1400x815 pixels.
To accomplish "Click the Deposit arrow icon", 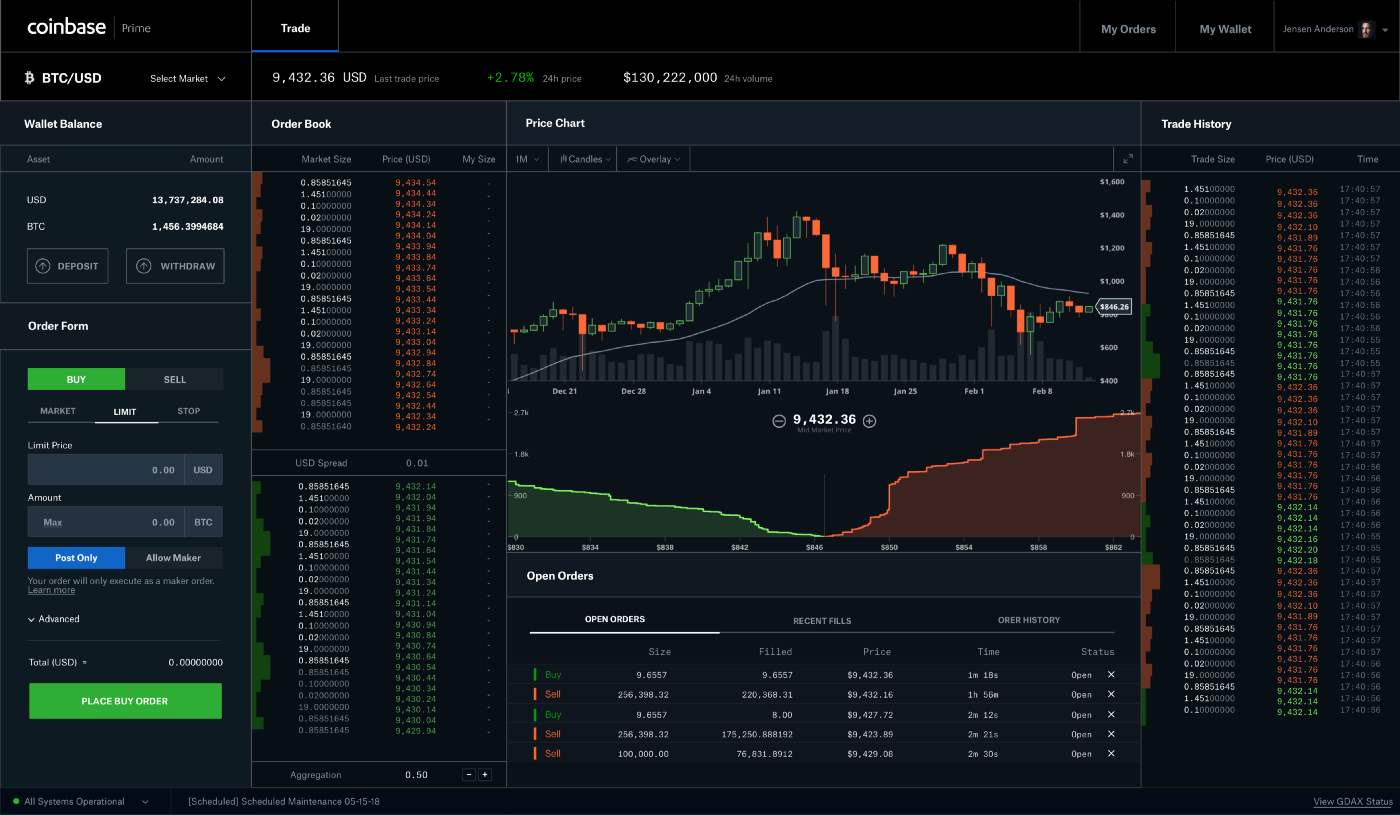I will pos(41,265).
